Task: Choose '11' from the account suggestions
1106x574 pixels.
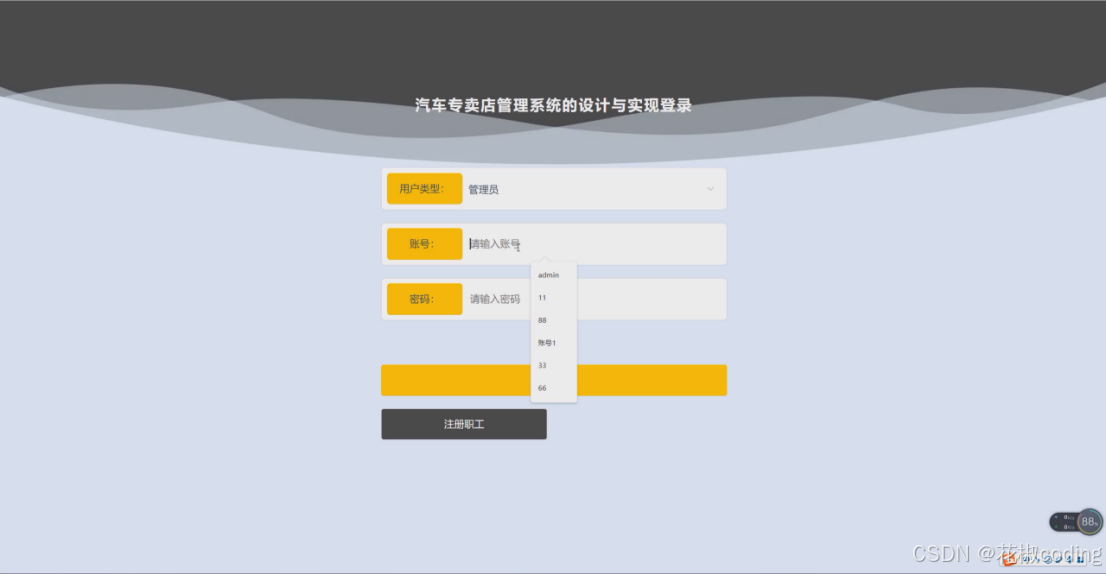Action: [554, 298]
